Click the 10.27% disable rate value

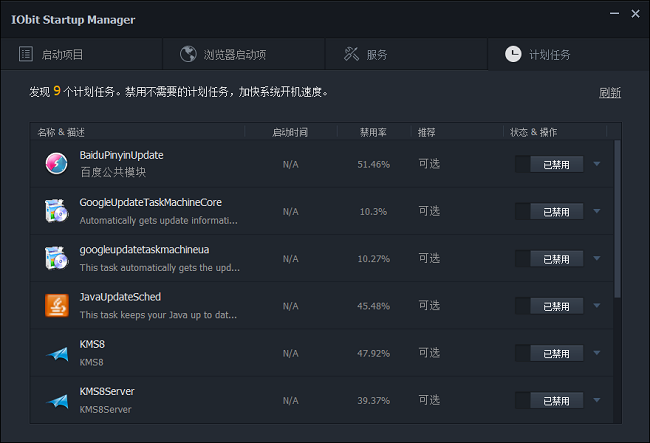374,259
